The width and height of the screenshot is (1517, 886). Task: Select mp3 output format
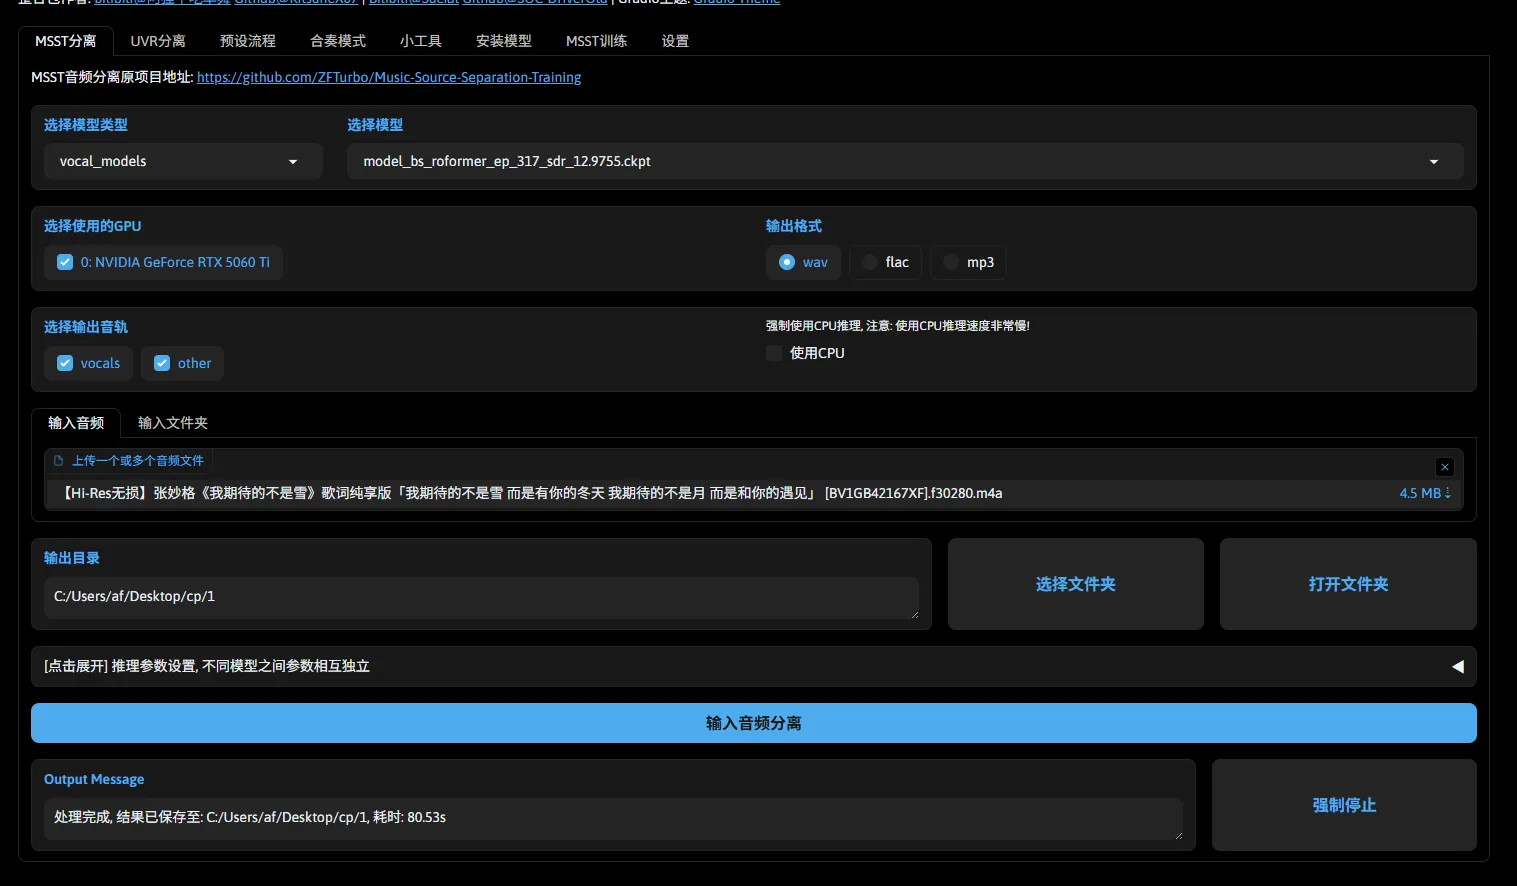pyautogui.click(x=951, y=262)
